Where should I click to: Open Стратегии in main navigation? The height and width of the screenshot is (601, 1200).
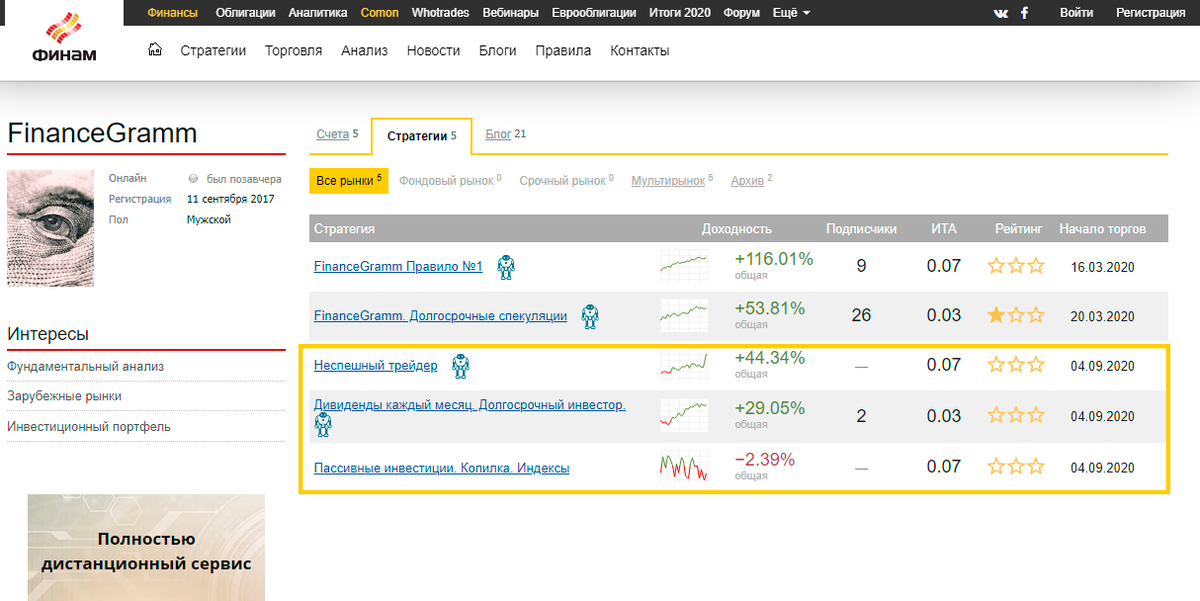point(213,50)
